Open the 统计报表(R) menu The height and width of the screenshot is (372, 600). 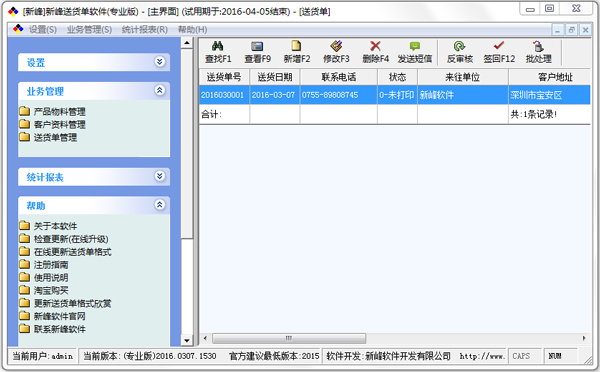click(145, 29)
